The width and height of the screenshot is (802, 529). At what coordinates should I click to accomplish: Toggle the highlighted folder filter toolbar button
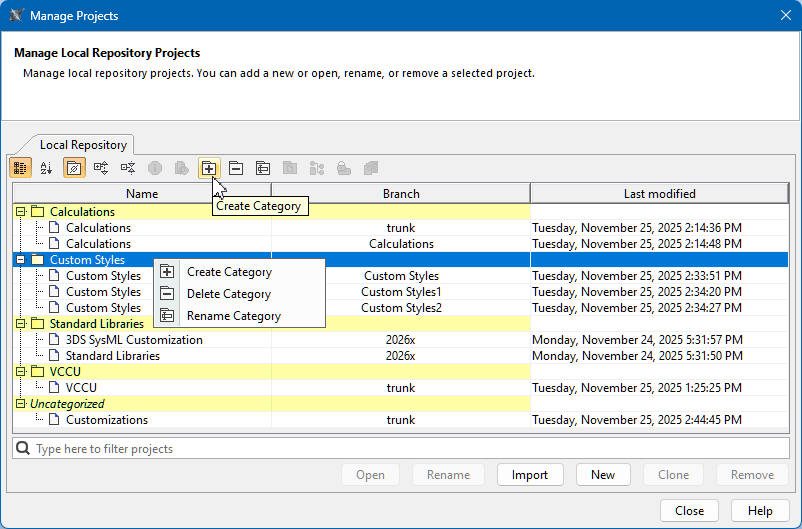click(73, 168)
